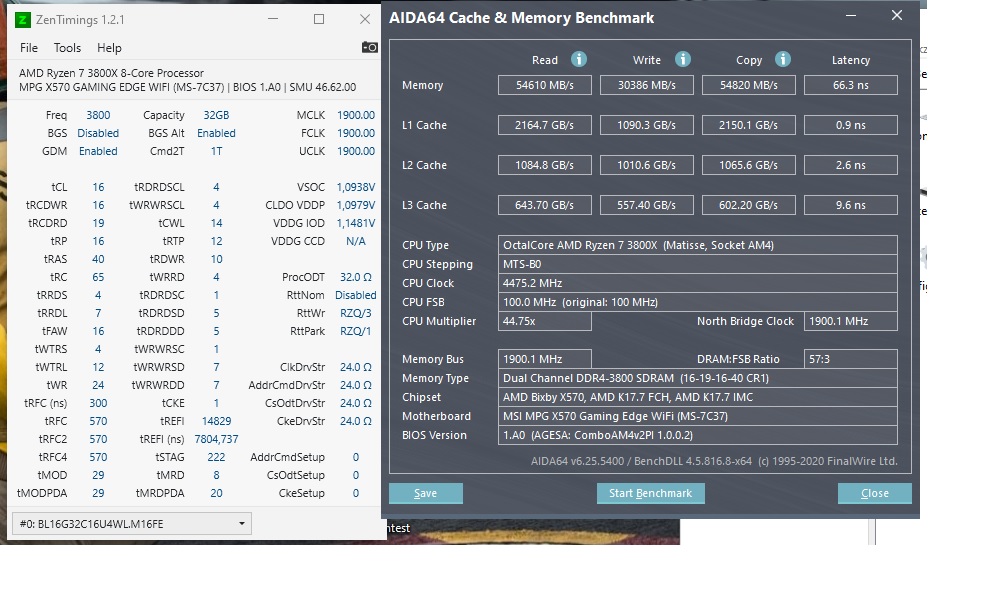The height and width of the screenshot is (589, 1002).
Task: Click the Start Benchmark button
Action: tap(651, 493)
